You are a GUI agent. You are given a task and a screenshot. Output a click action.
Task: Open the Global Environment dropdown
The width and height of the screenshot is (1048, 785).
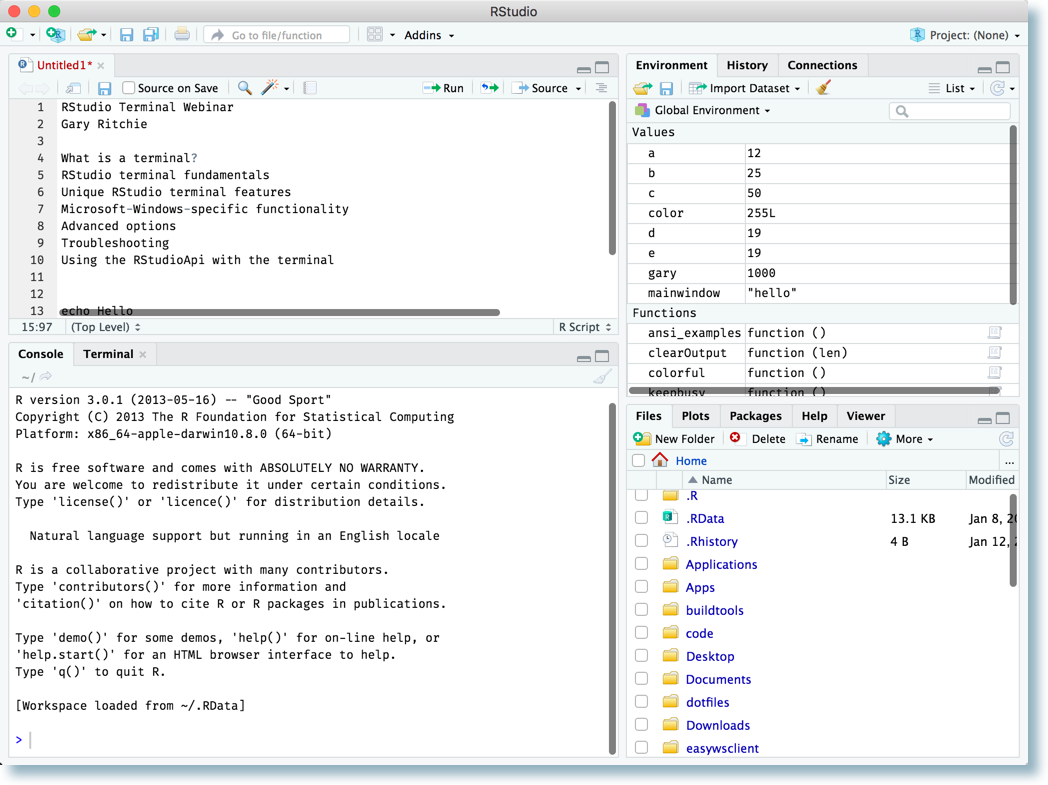point(702,110)
